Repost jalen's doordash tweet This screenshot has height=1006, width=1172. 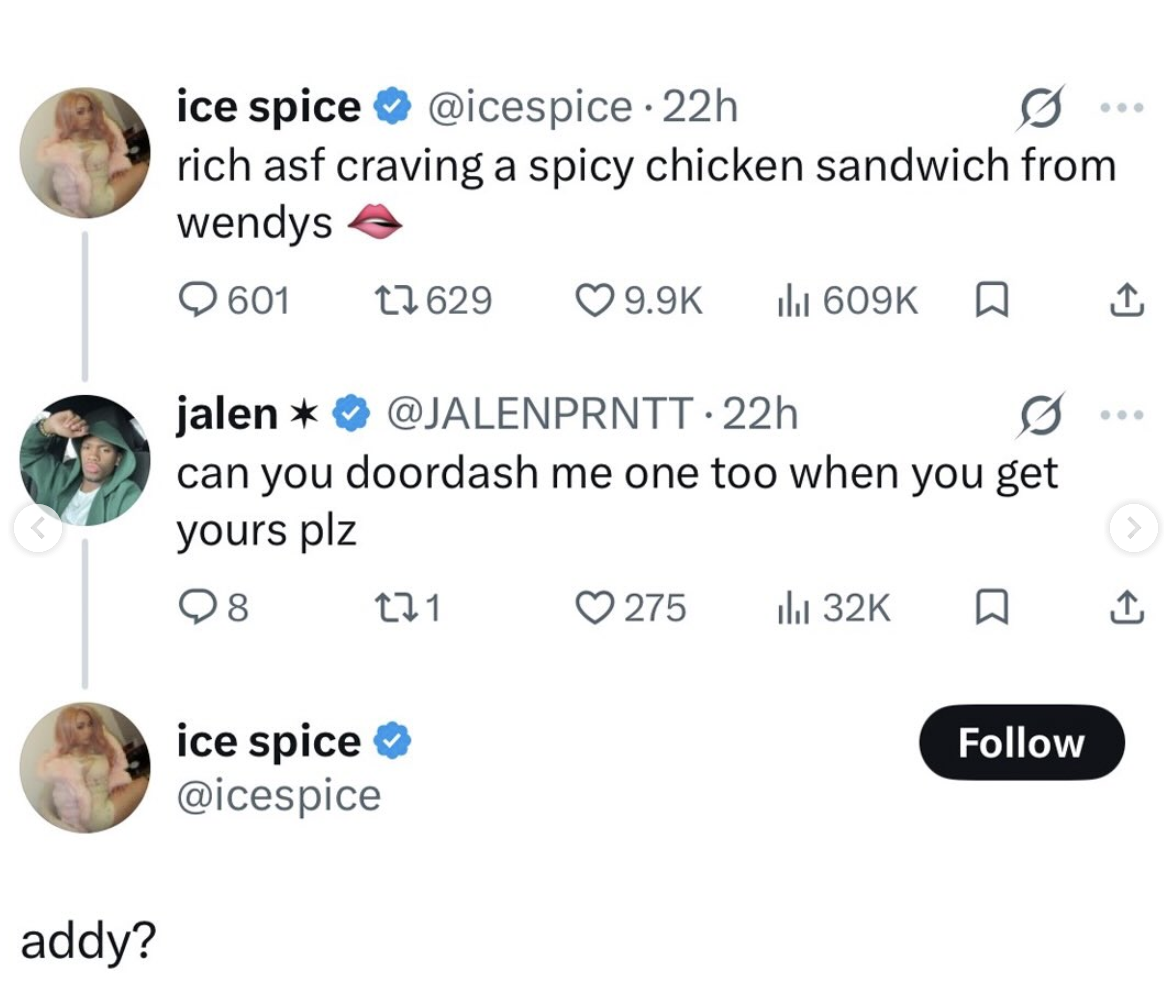388,607
